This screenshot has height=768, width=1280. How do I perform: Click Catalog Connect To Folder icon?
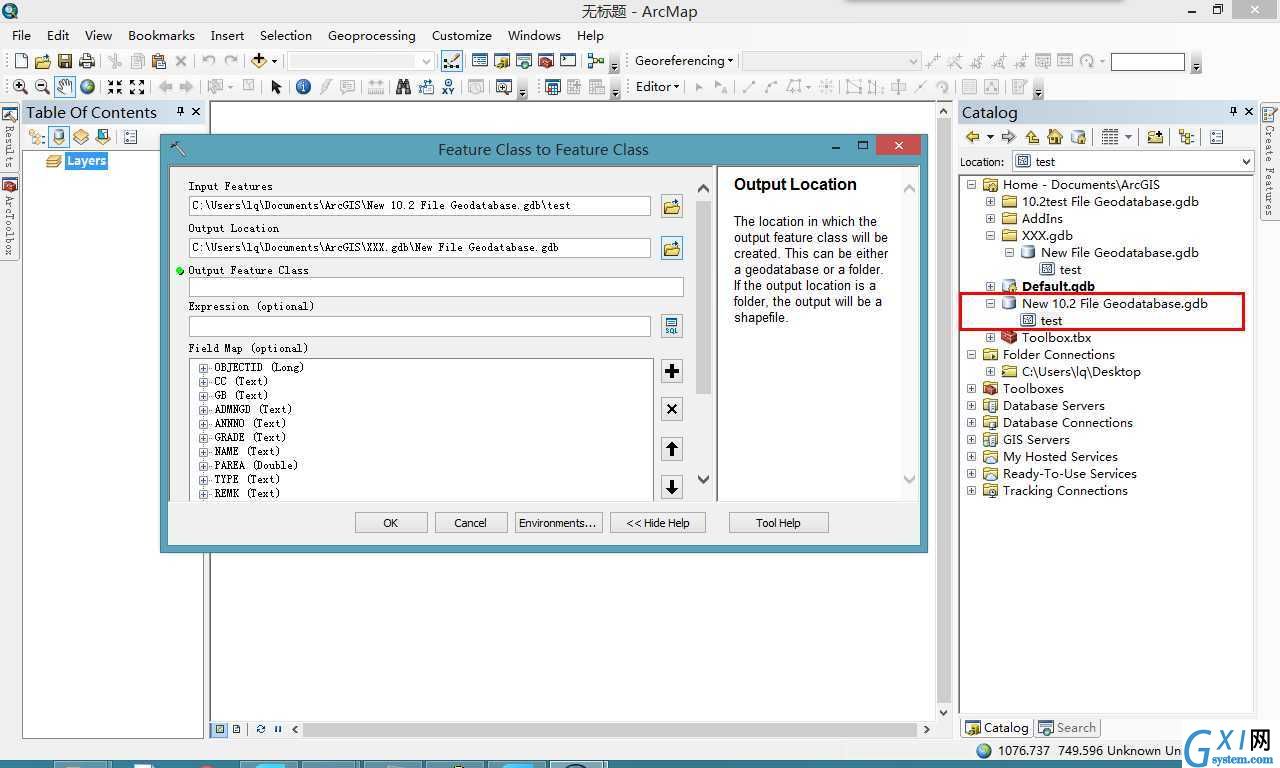pyautogui.click(x=1155, y=137)
